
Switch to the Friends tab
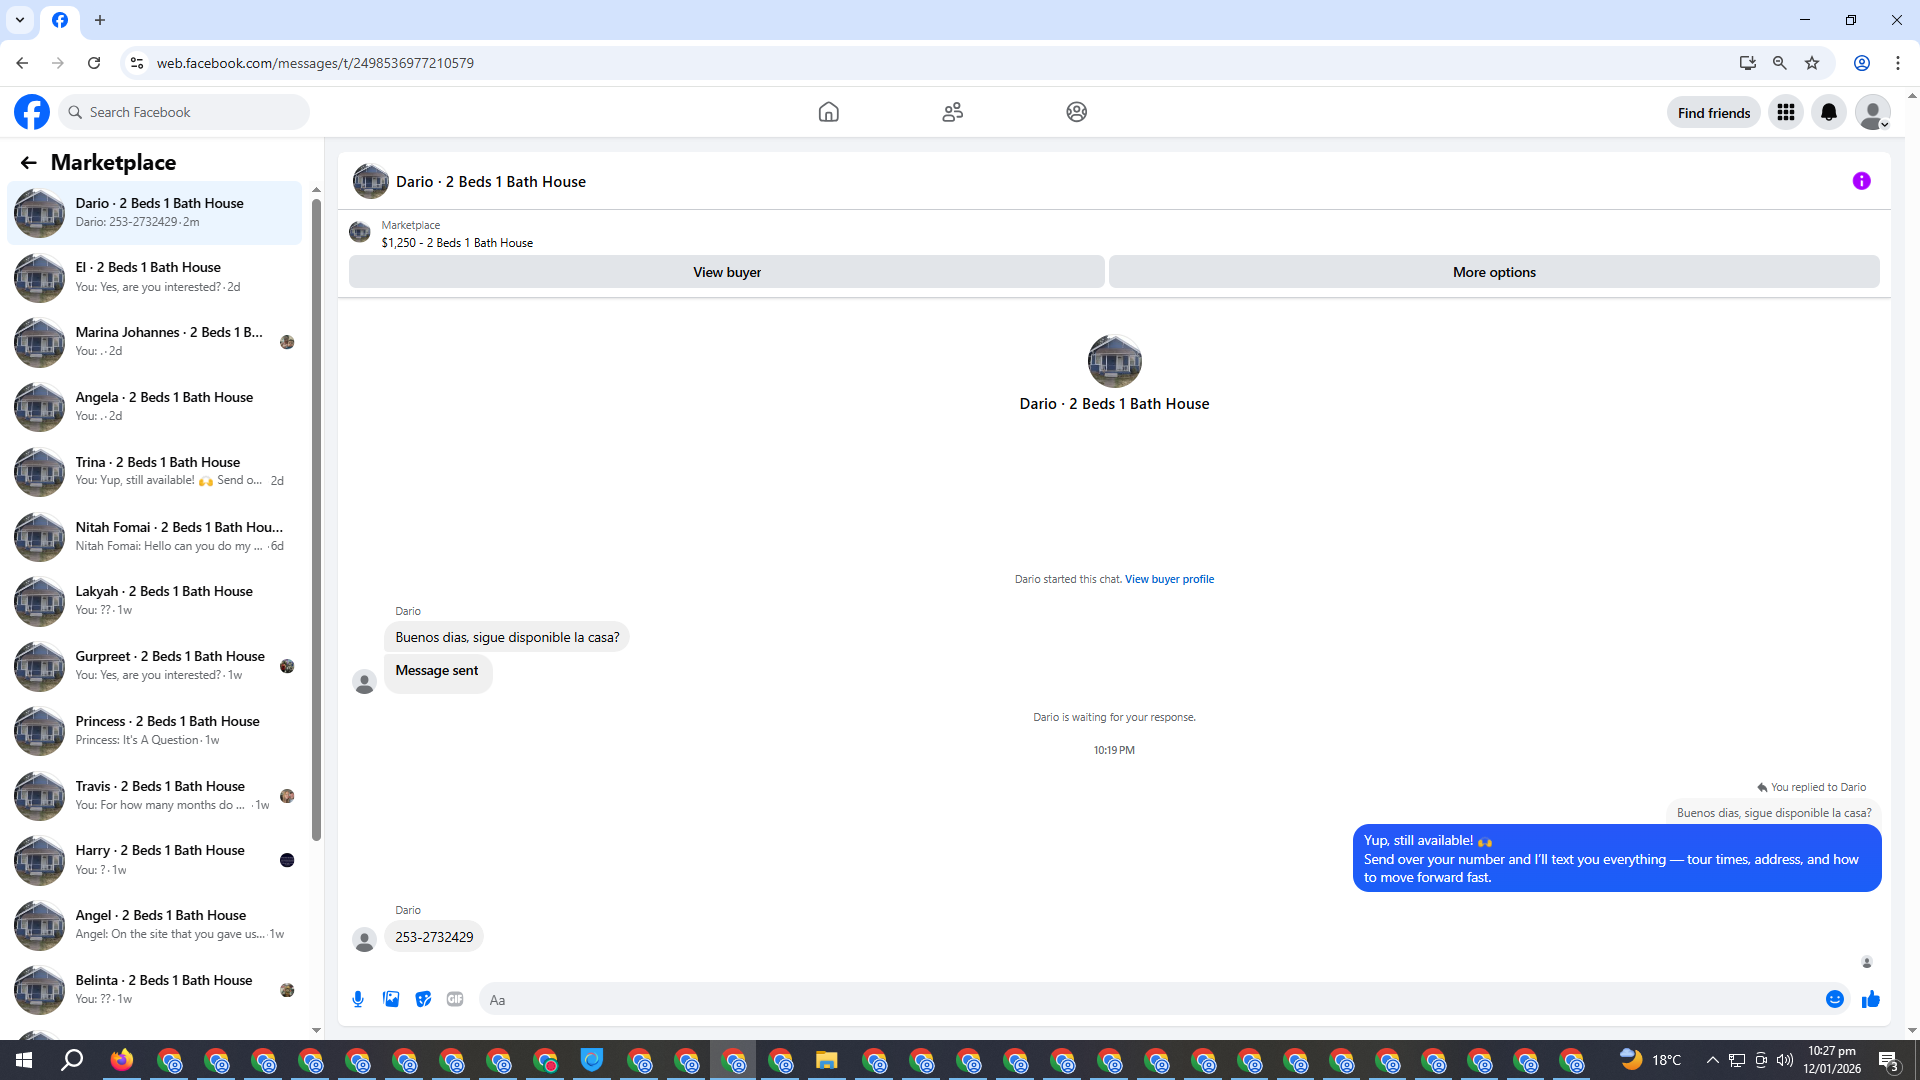(x=952, y=112)
